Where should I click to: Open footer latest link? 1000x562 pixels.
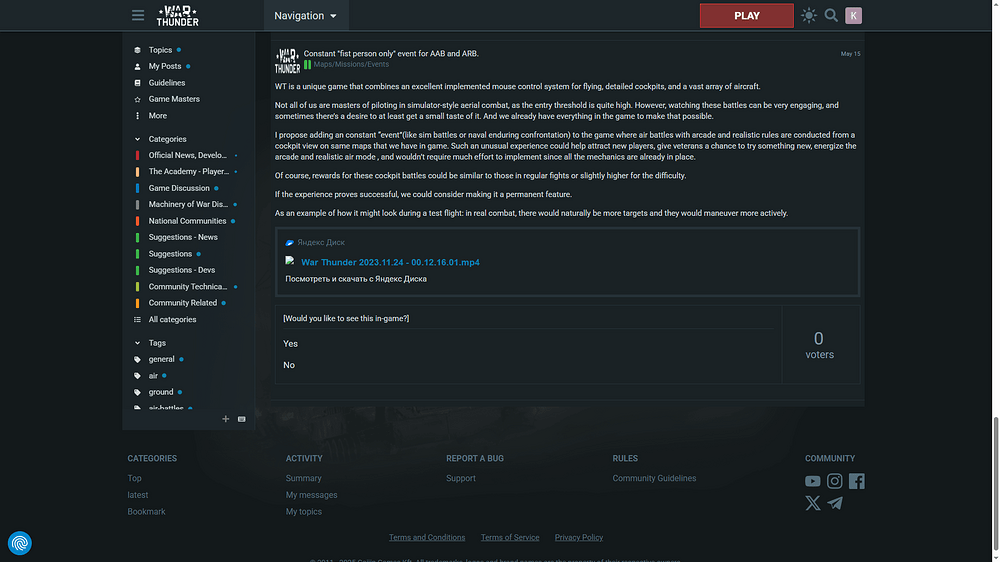[138, 495]
